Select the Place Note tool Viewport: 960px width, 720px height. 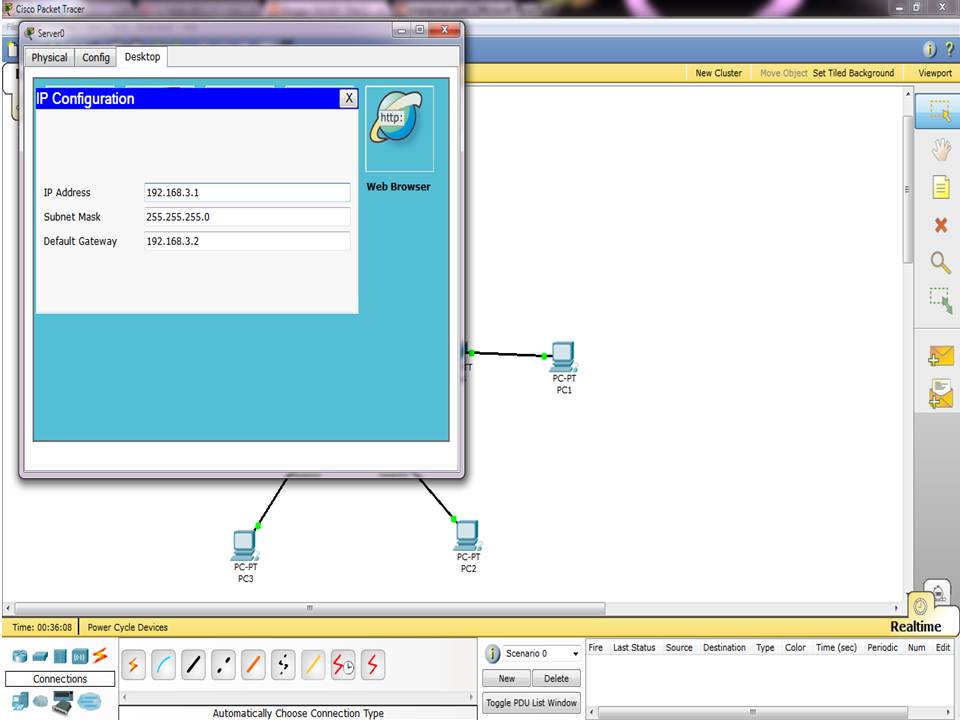point(940,187)
